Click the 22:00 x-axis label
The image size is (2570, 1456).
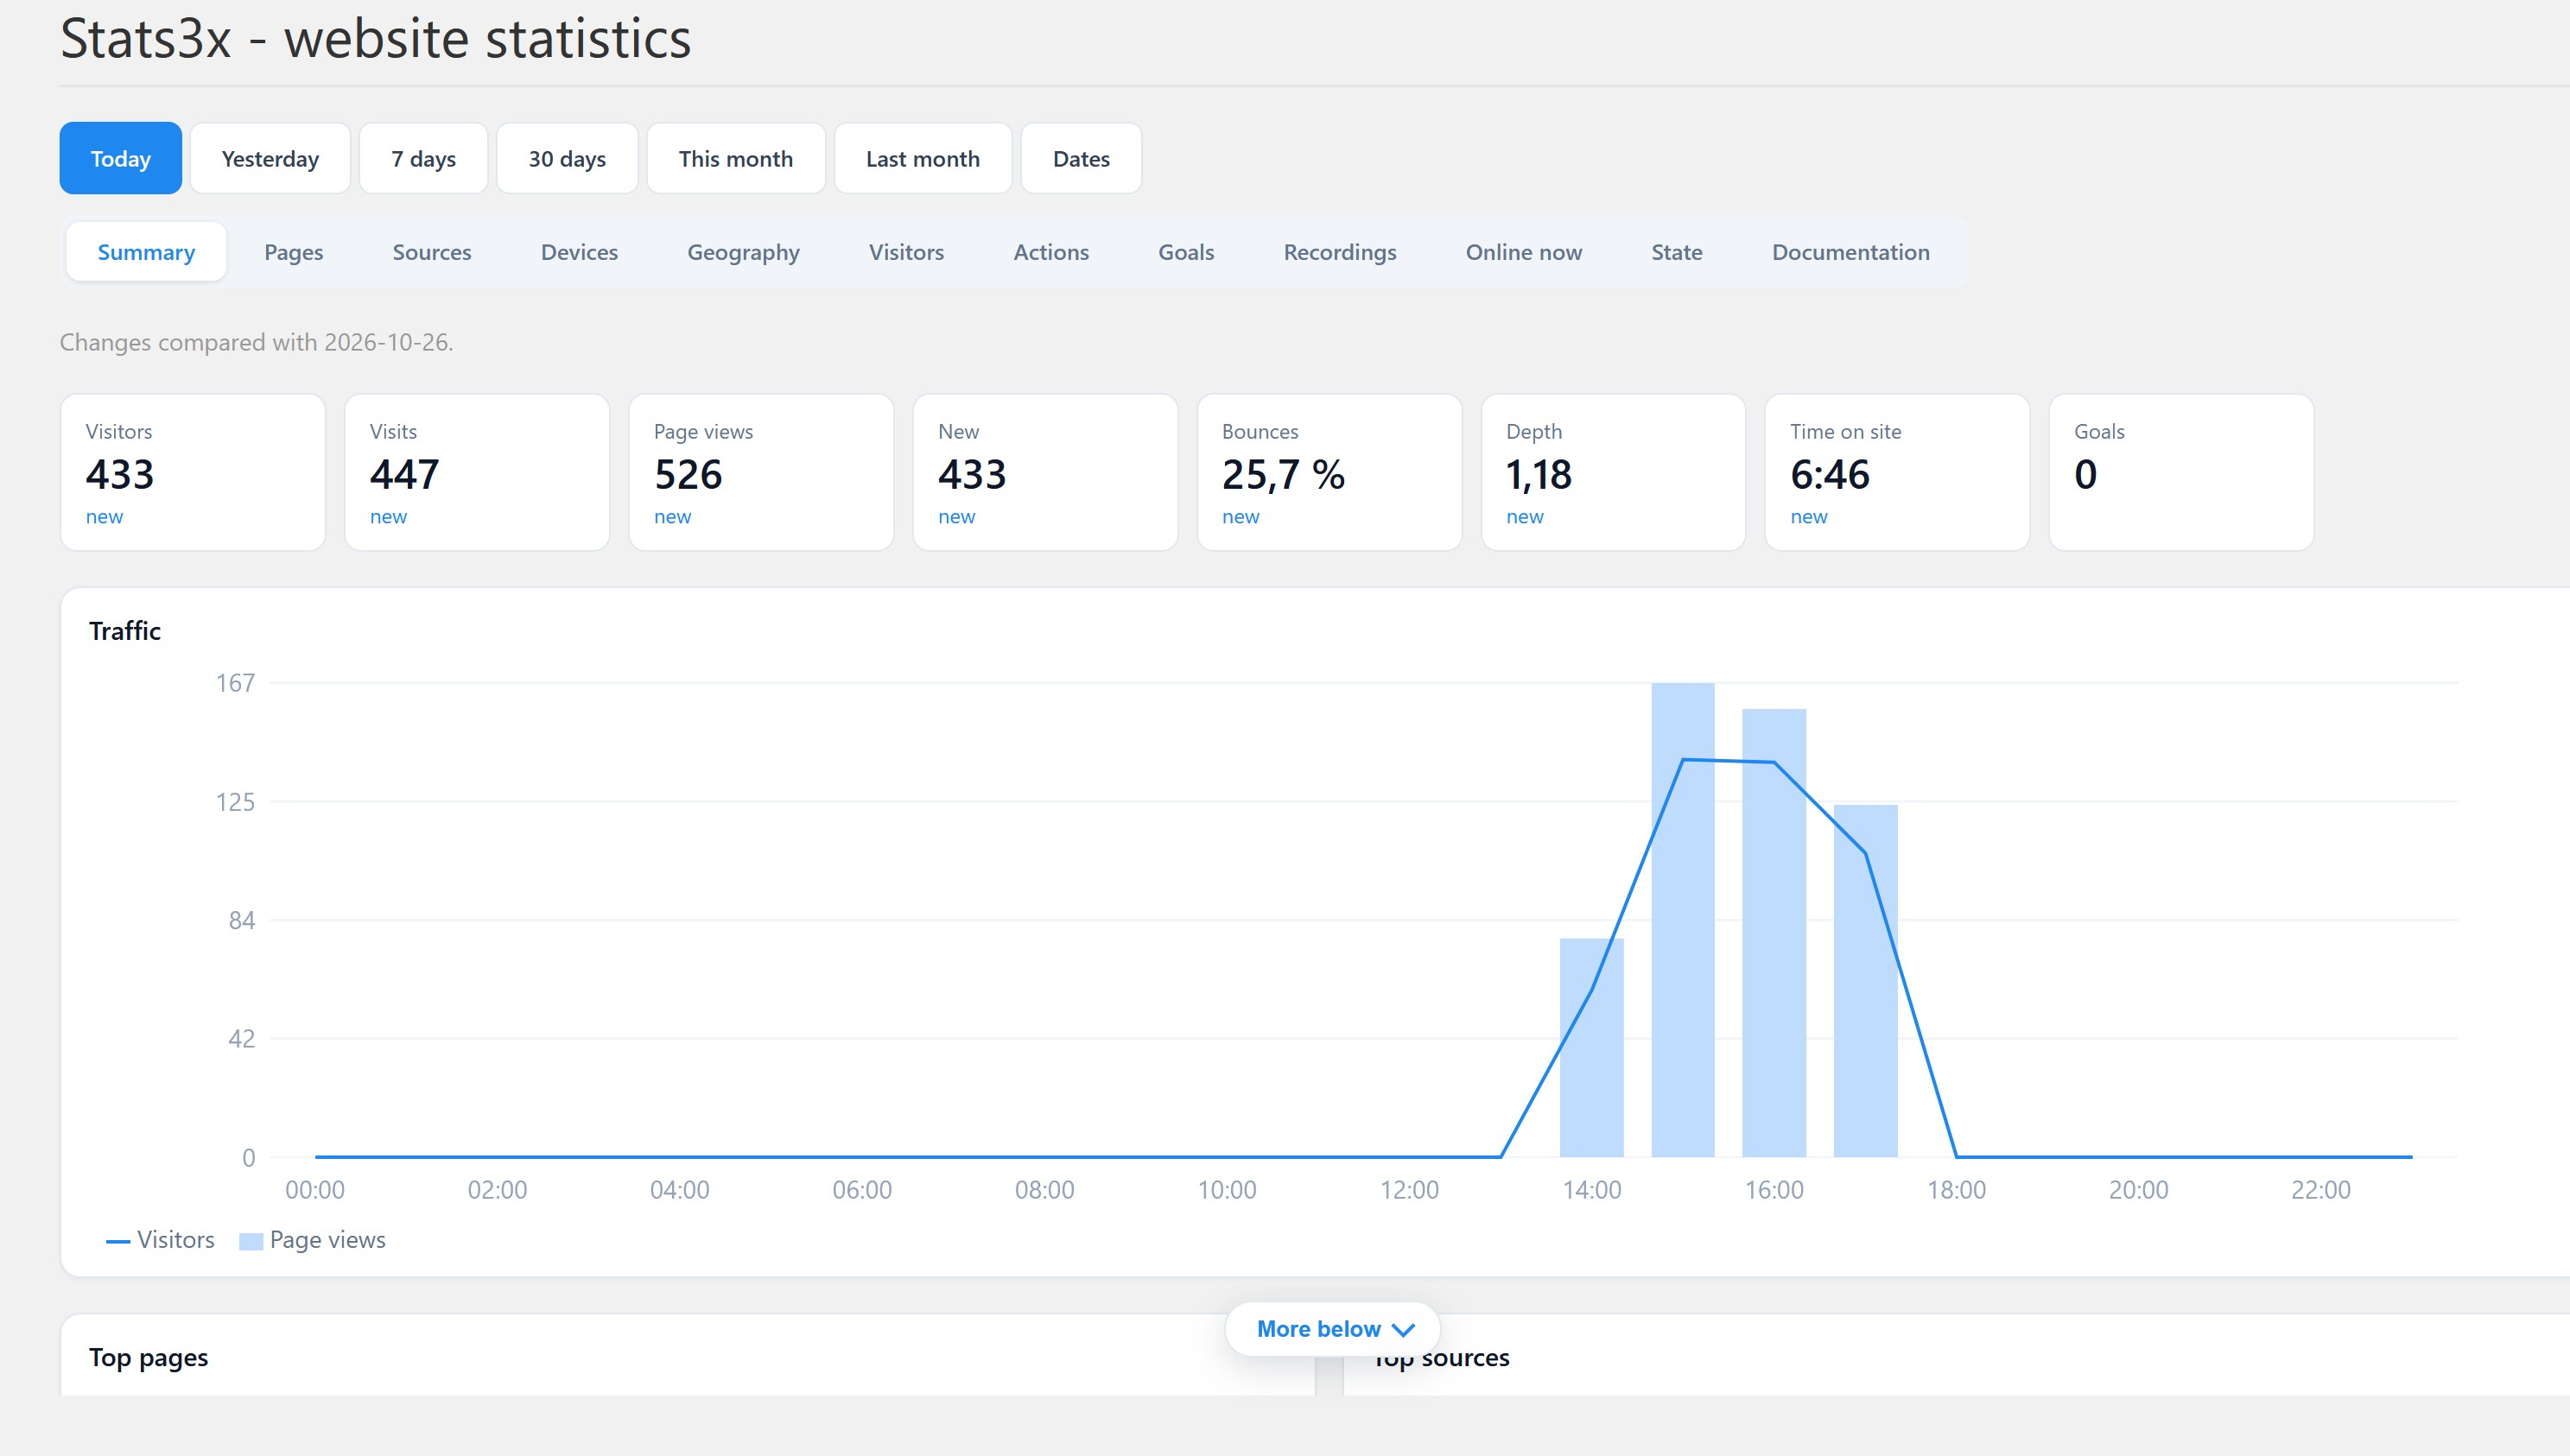pyautogui.click(x=2320, y=1190)
